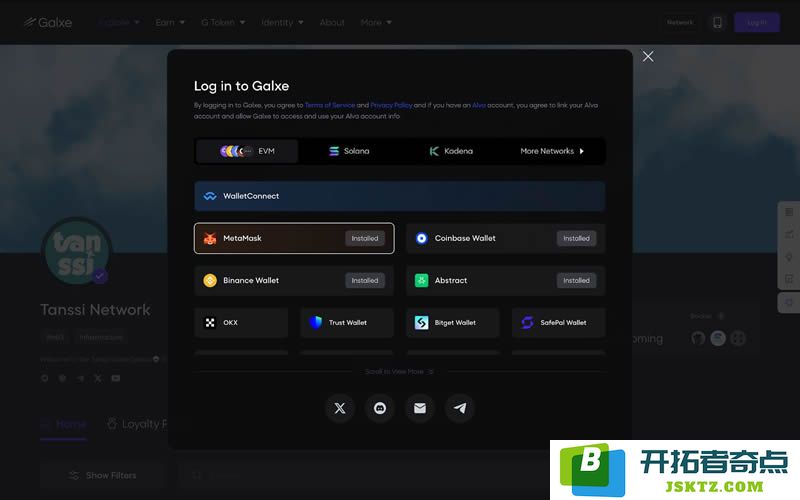Select SafePal Wallet
800x500 pixels.
coord(558,322)
